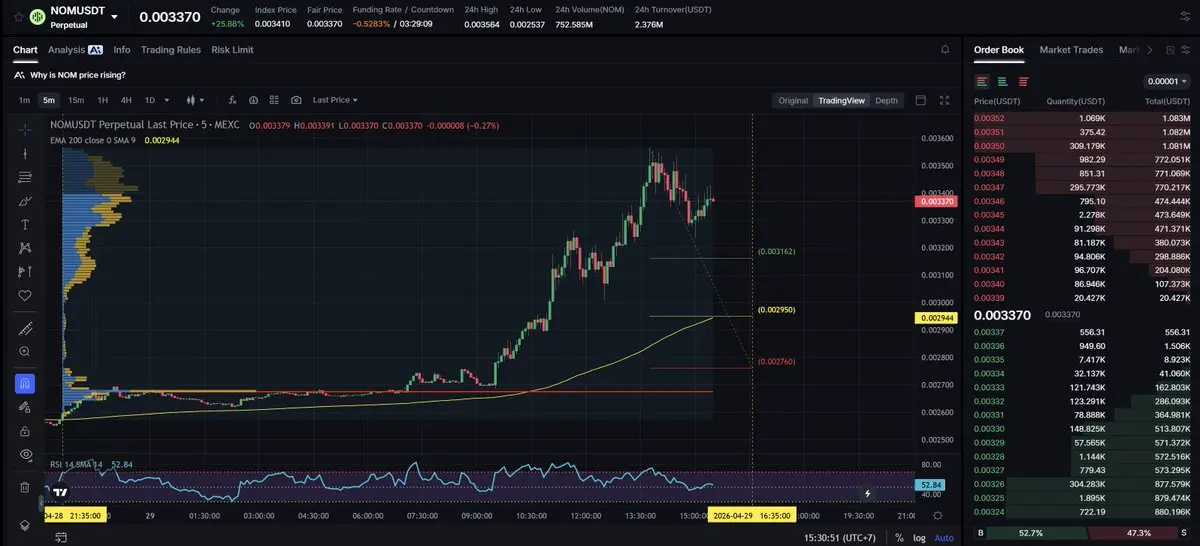1200x546 pixels.
Task: Delete drawings with the trash icon
Action: click(x=25, y=487)
